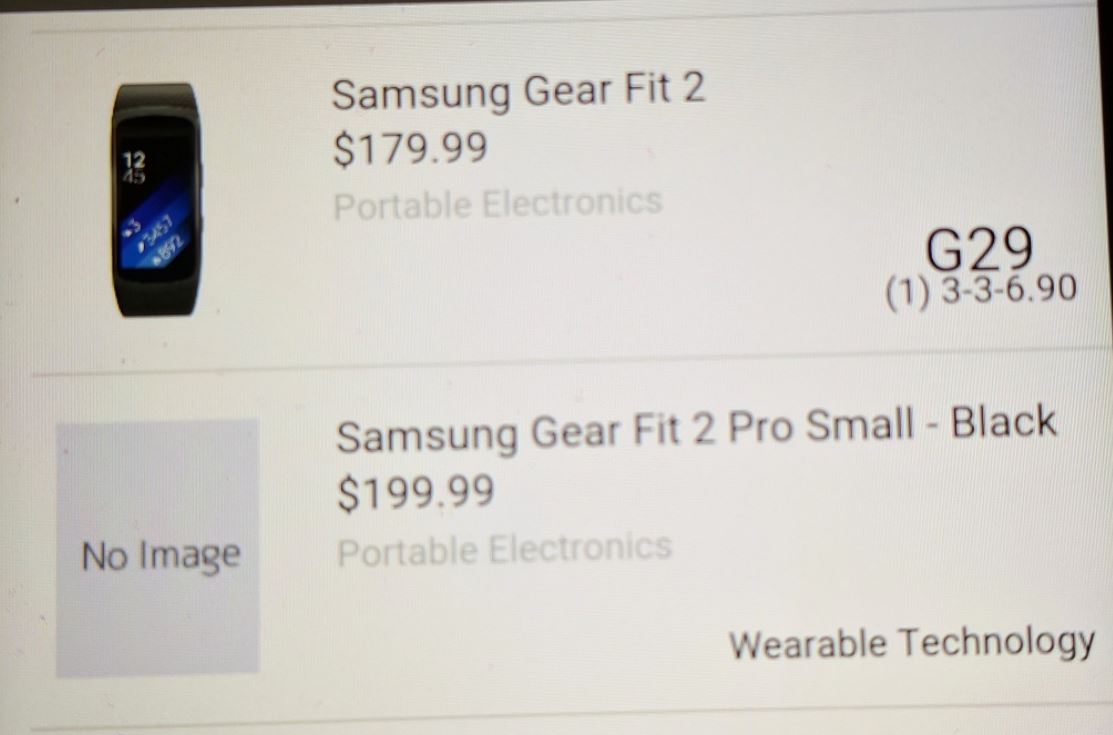Select Portable Electronics category under Gear Fit 2
The width and height of the screenshot is (1113, 735).
pos(498,204)
